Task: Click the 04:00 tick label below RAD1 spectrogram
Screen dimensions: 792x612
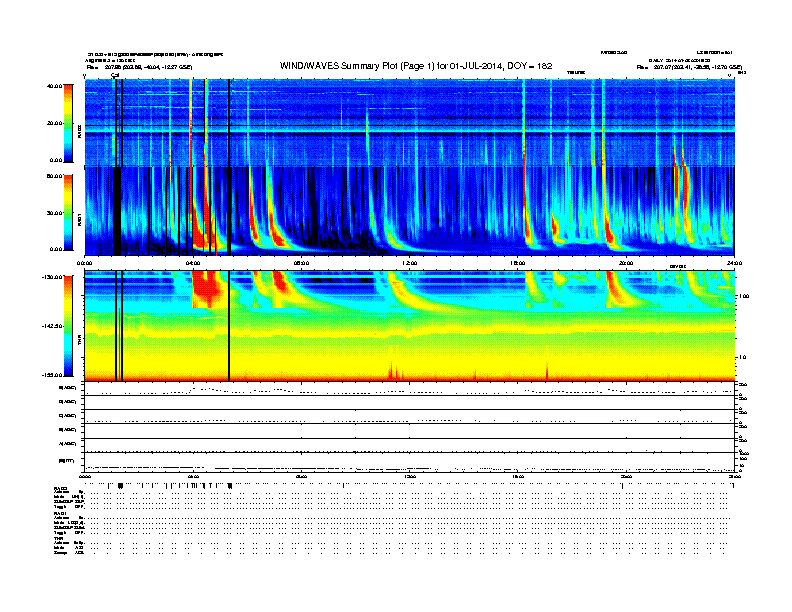Action: (193, 263)
